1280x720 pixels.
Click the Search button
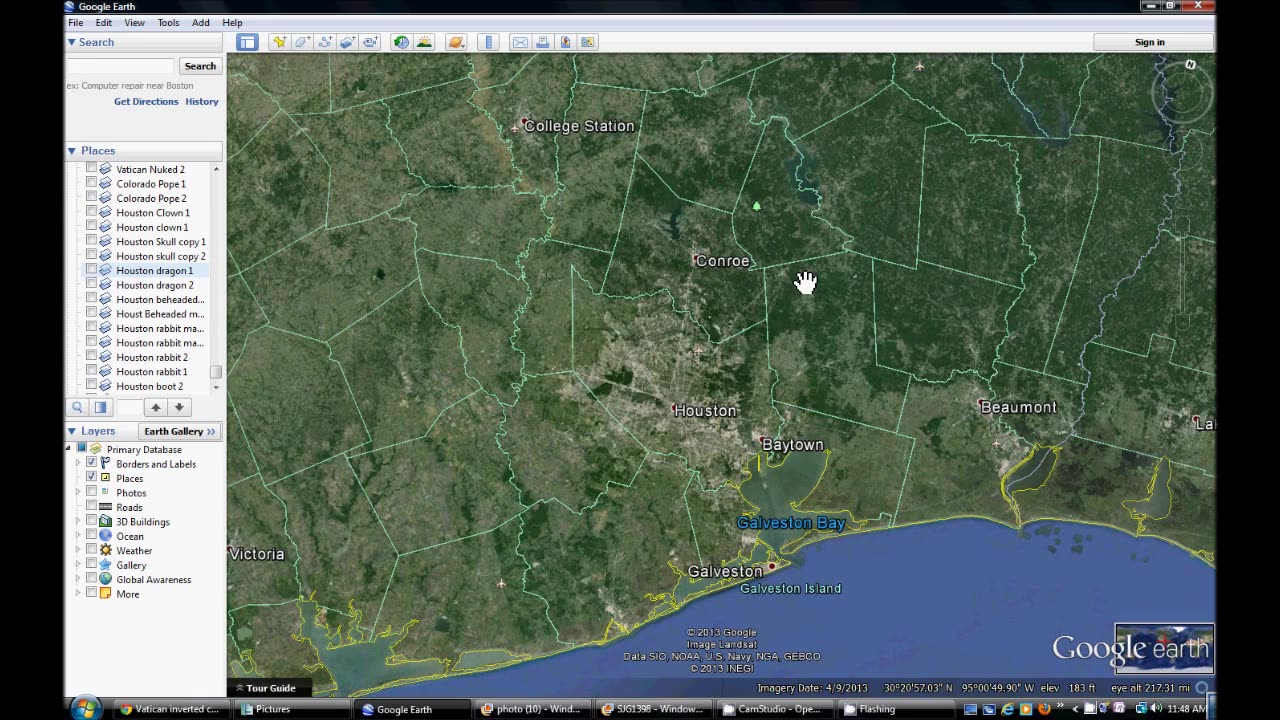pos(200,66)
